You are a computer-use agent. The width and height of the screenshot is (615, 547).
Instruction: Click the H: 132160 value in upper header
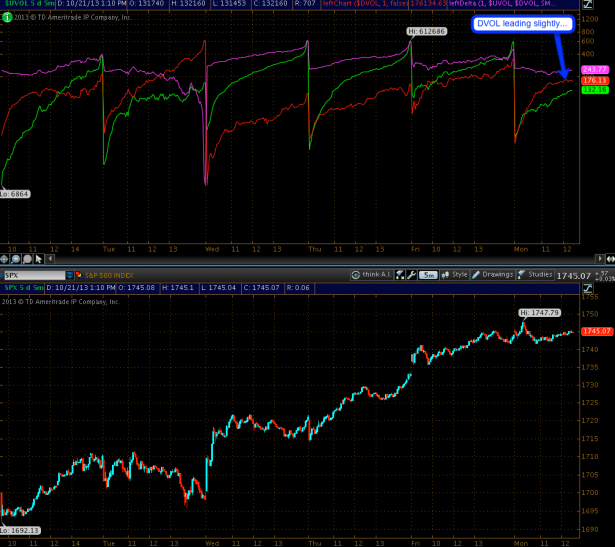(x=189, y=4)
